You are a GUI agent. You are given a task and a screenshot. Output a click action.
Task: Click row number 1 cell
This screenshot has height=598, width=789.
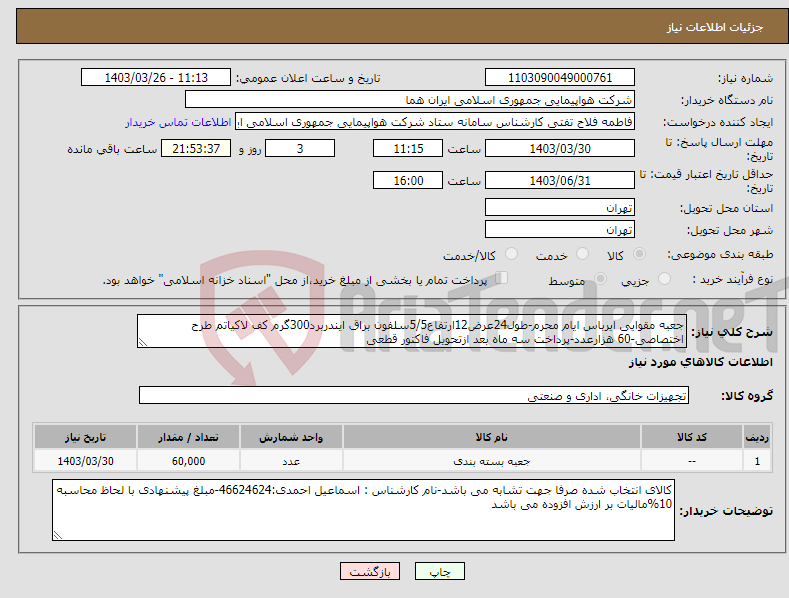click(757, 461)
